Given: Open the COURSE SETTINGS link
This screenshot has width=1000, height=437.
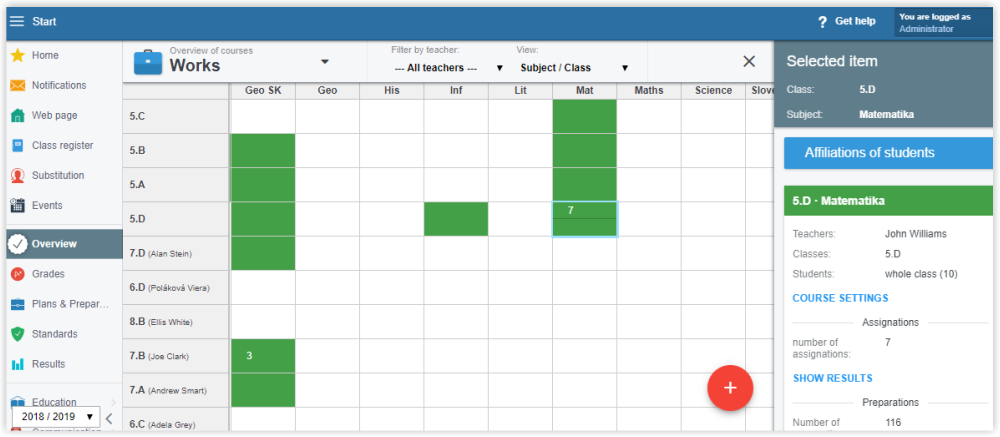Looking at the screenshot, I should click(840, 298).
